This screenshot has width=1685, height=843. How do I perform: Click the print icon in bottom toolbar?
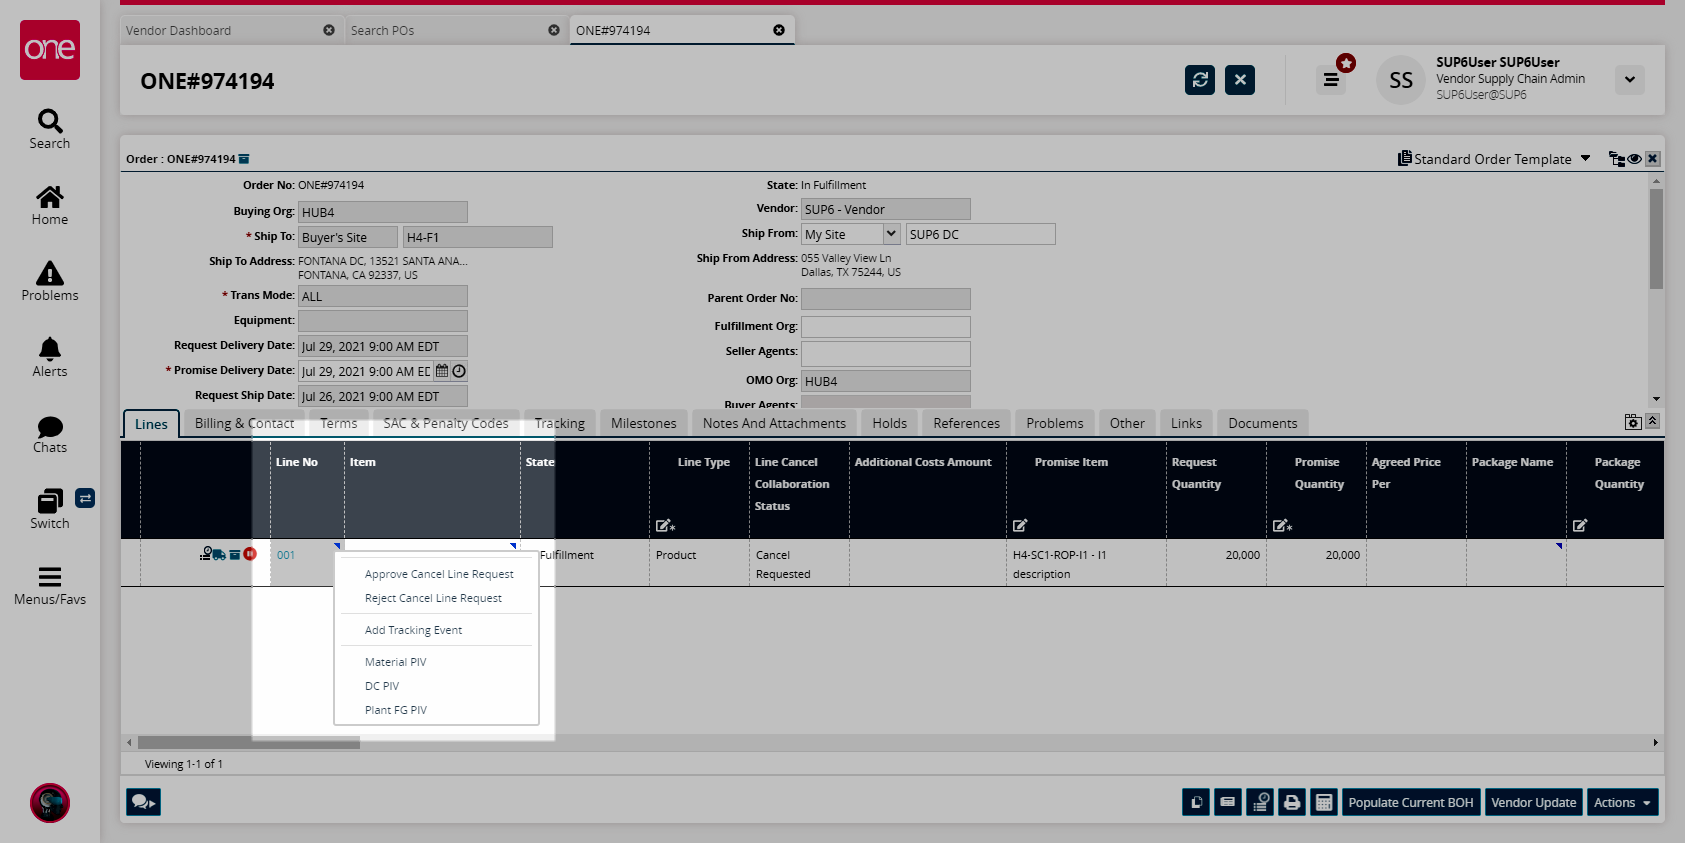[x=1292, y=802]
